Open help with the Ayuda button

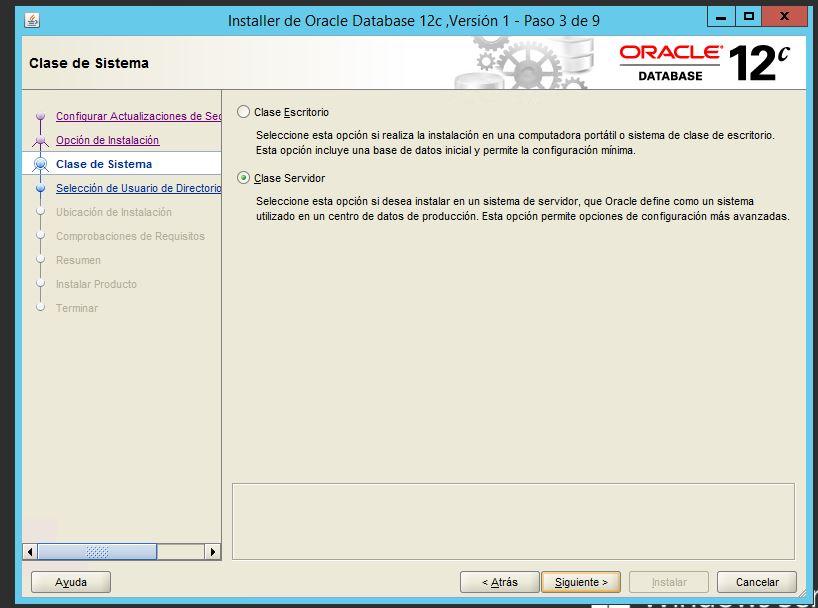click(x=71, y=582)
